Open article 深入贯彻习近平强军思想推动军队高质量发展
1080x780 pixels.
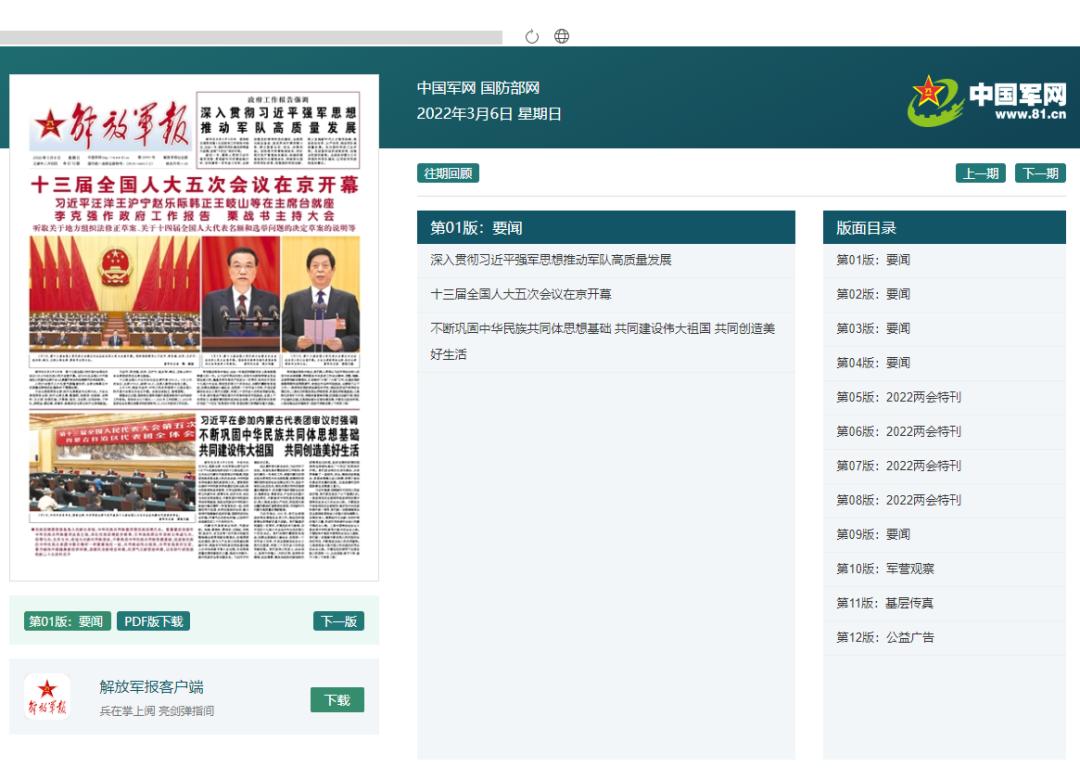point(550,260)
